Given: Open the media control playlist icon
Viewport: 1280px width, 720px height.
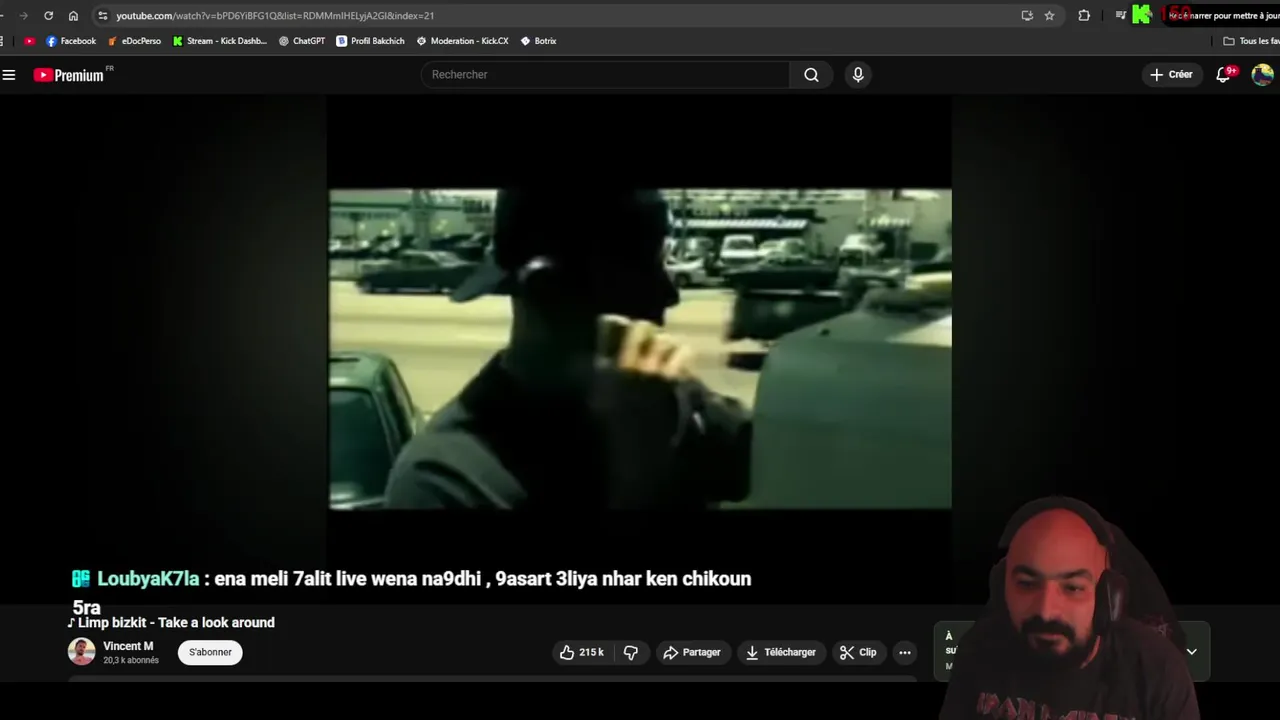Looking at the screenshot, I should click(1121, 15).
